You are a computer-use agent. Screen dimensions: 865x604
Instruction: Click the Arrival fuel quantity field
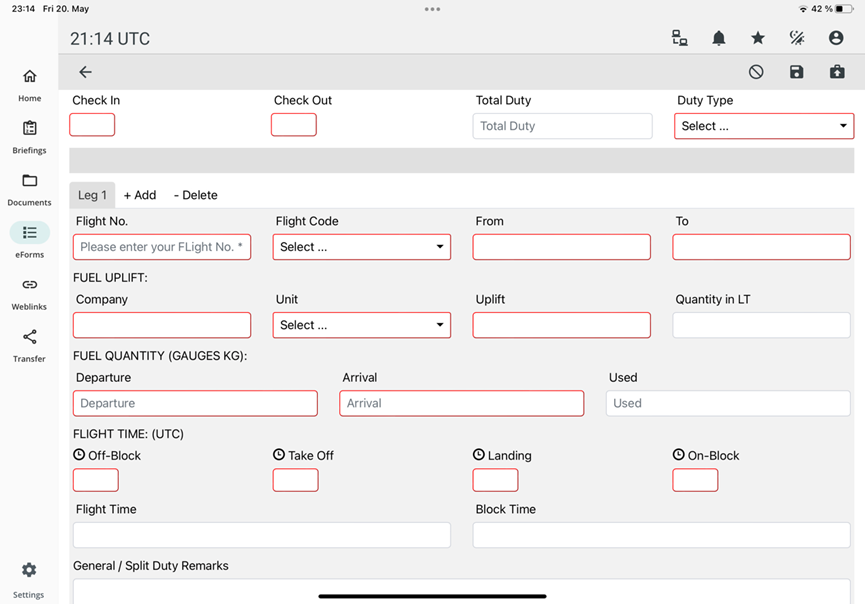[x=462, y=403]
